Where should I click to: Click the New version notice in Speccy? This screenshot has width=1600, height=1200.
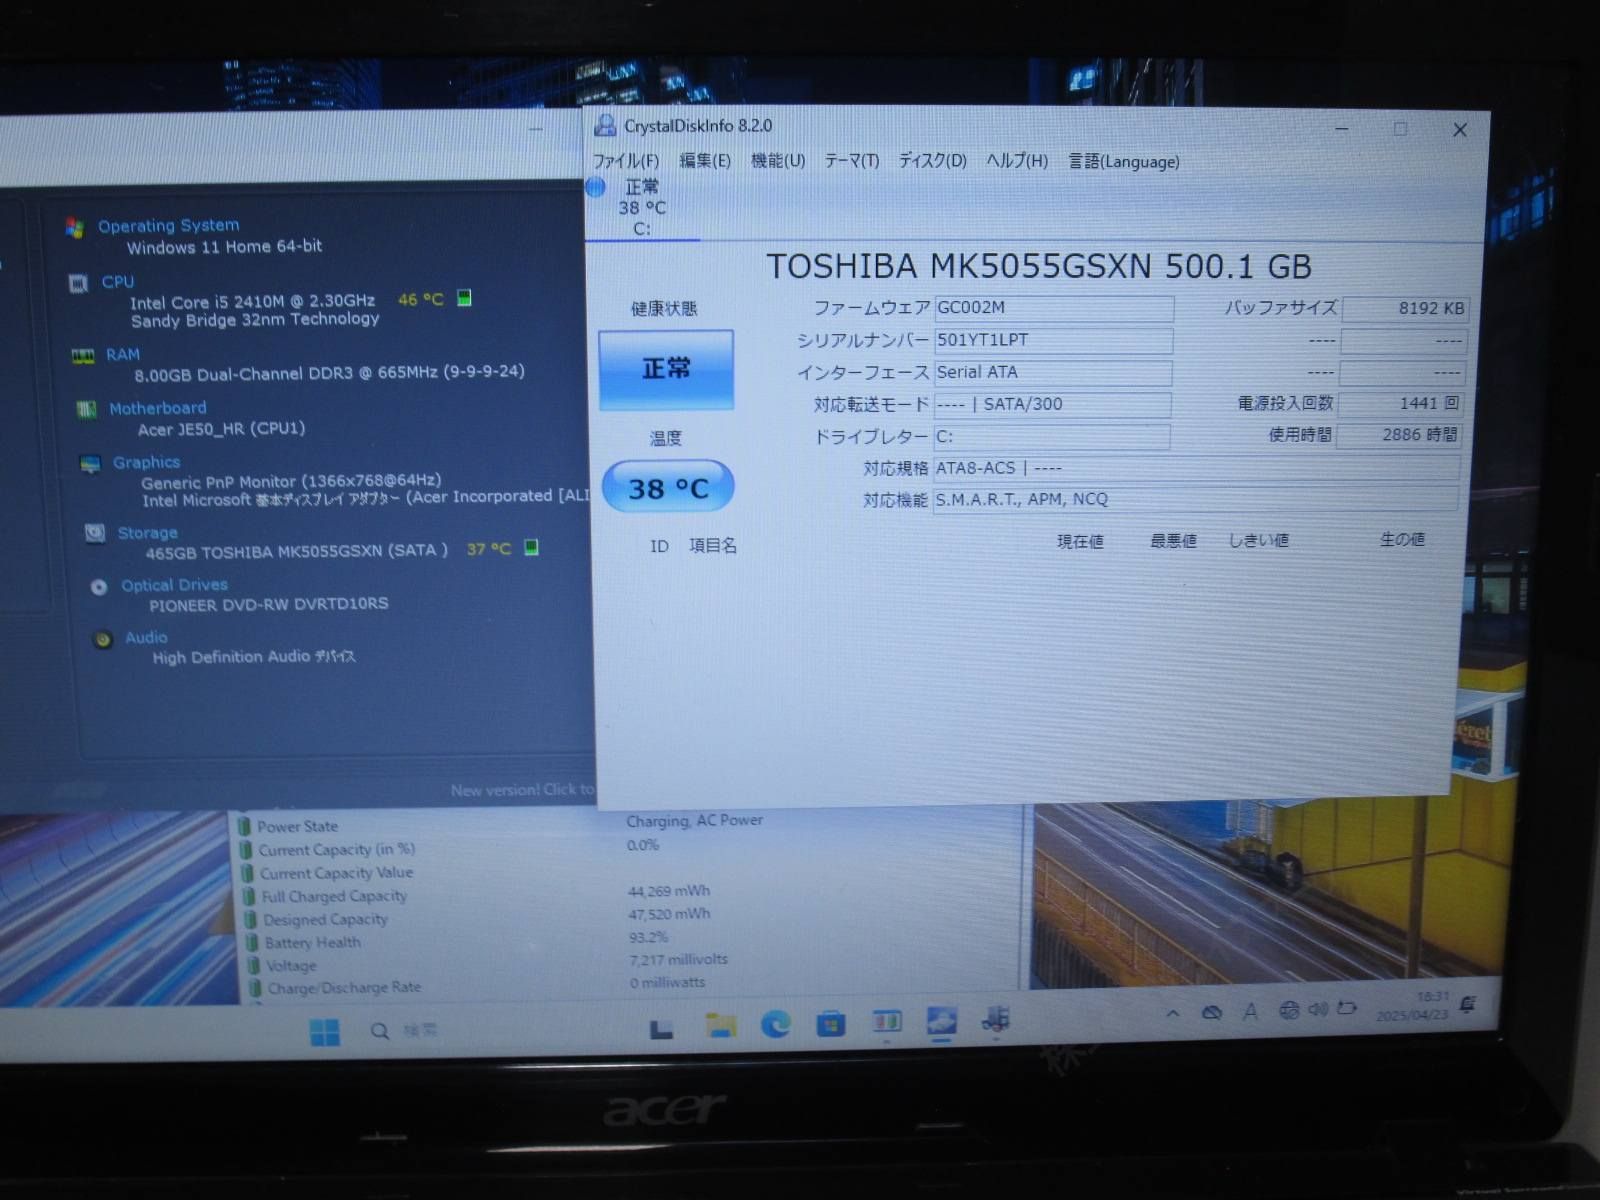point(523,790)
